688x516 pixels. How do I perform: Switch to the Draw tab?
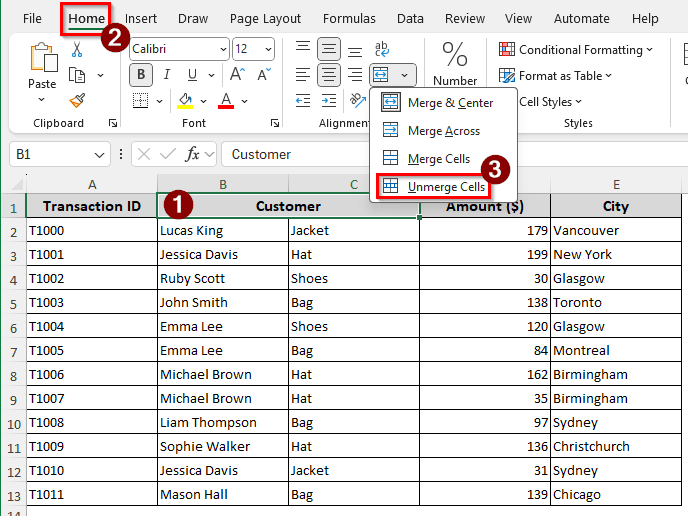pyautogui.click(x=193, y=18)
